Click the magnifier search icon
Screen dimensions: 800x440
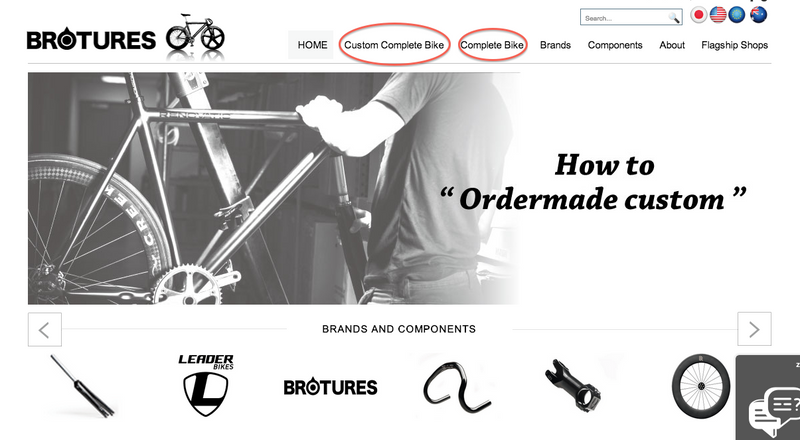[x=674, y=18]
